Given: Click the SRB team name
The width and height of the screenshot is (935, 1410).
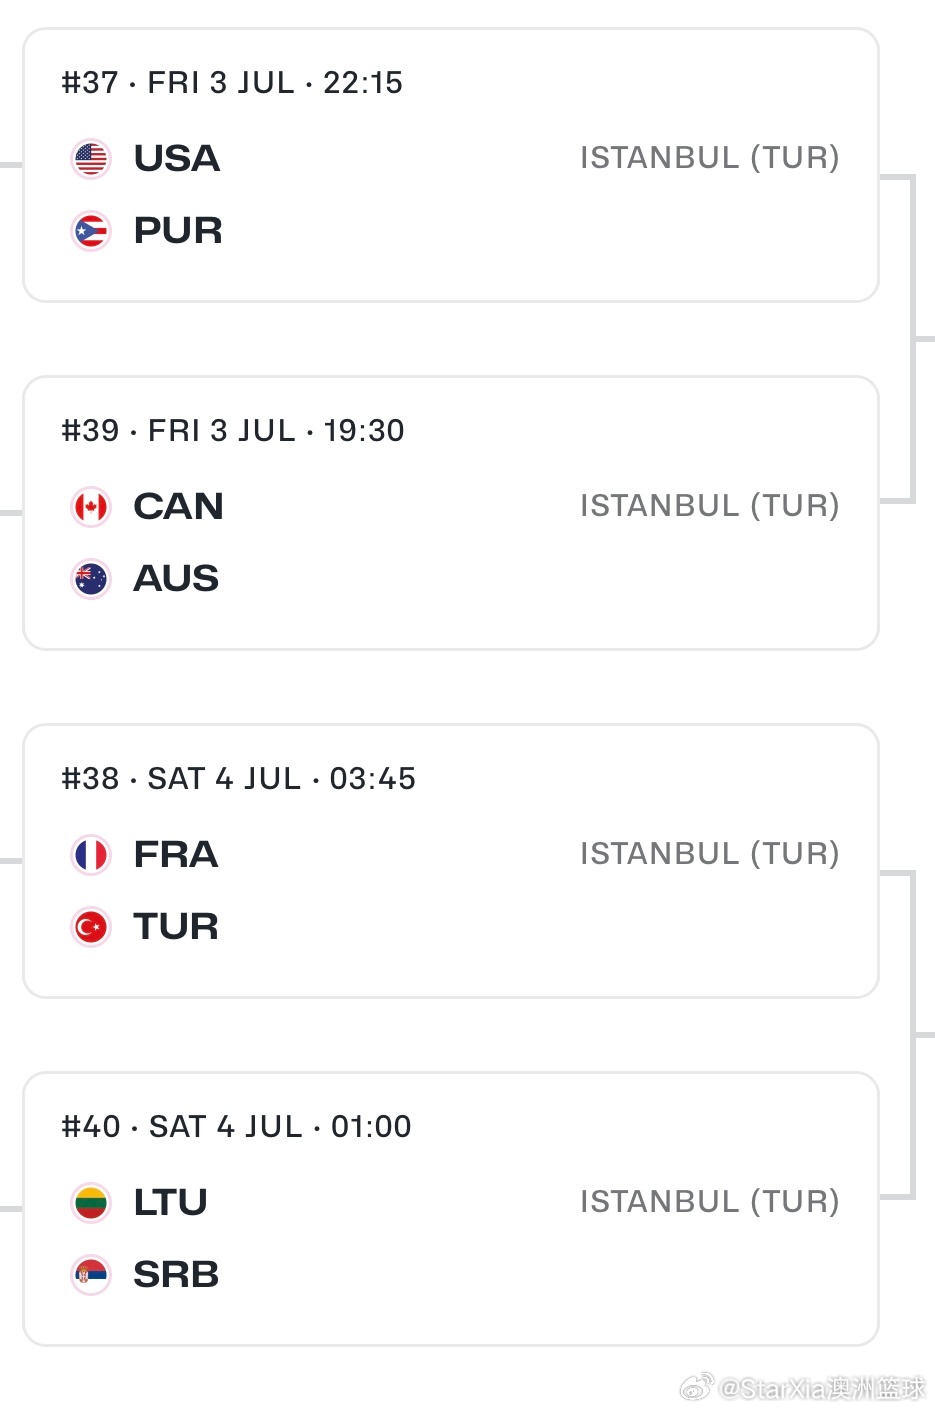Looking at the screenshot, I should pyautogui.click(x=176, y=1274).
